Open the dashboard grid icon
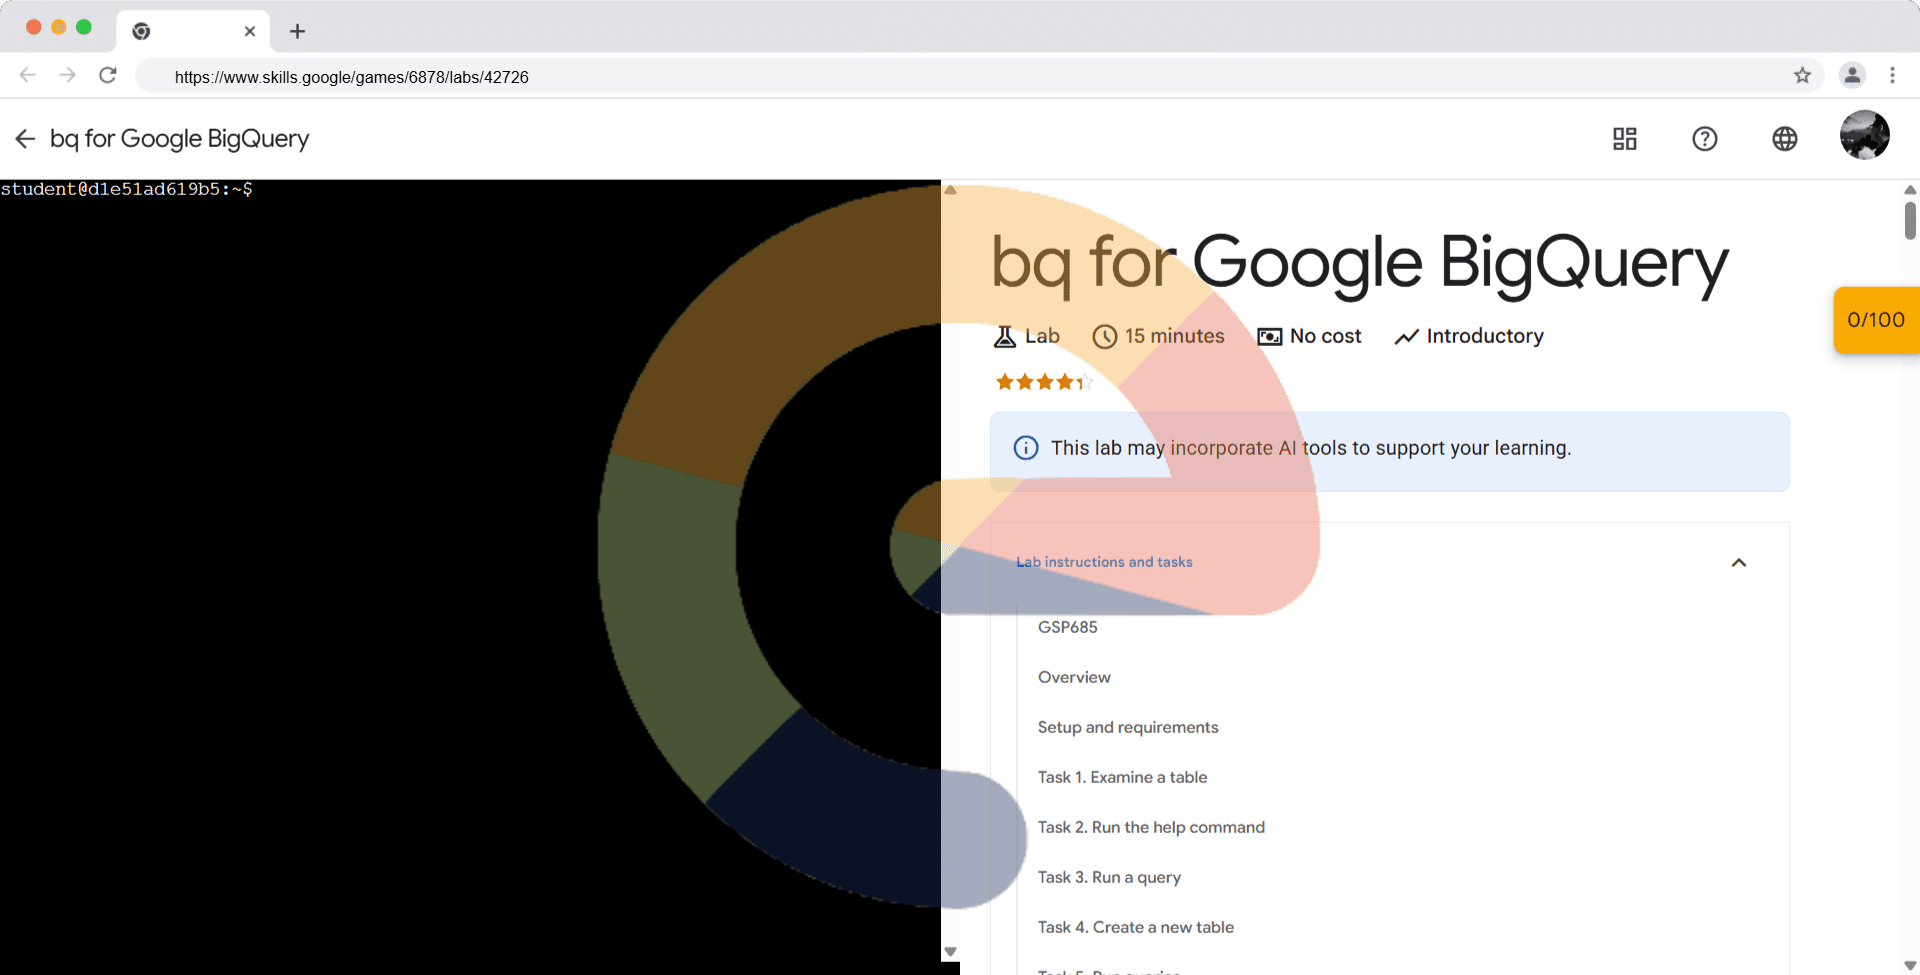 coord(1624,139)
